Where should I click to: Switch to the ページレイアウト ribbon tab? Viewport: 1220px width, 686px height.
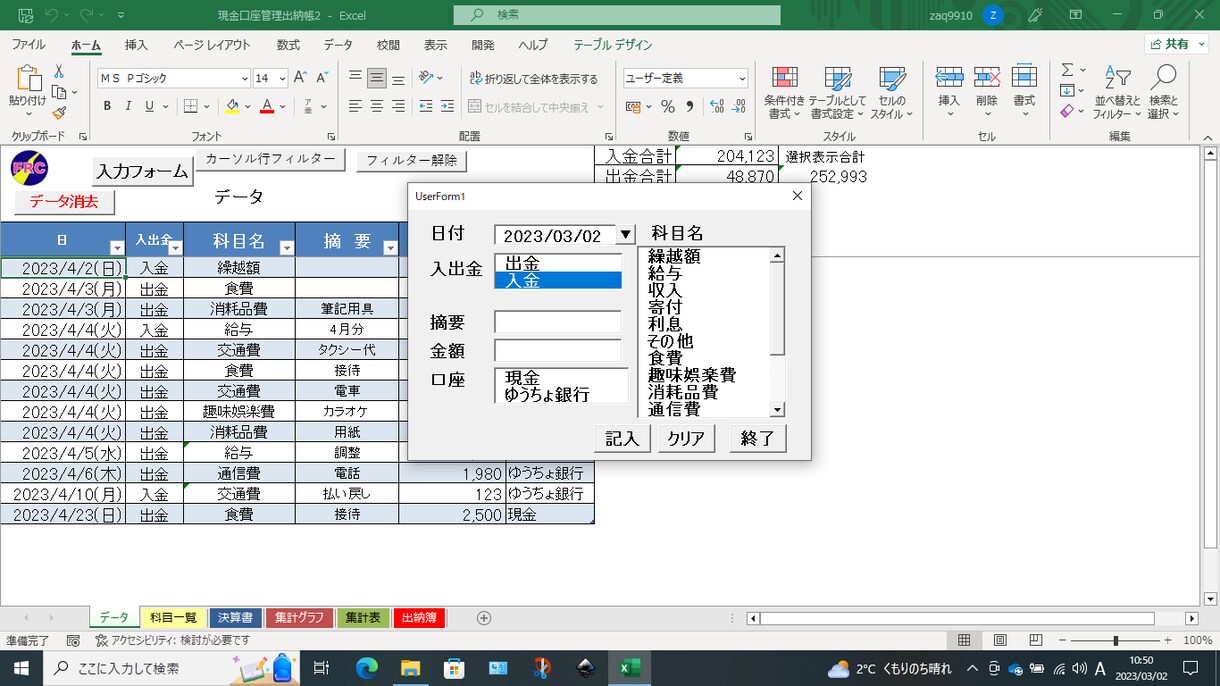pyautogui.click(x=212, y=45)
